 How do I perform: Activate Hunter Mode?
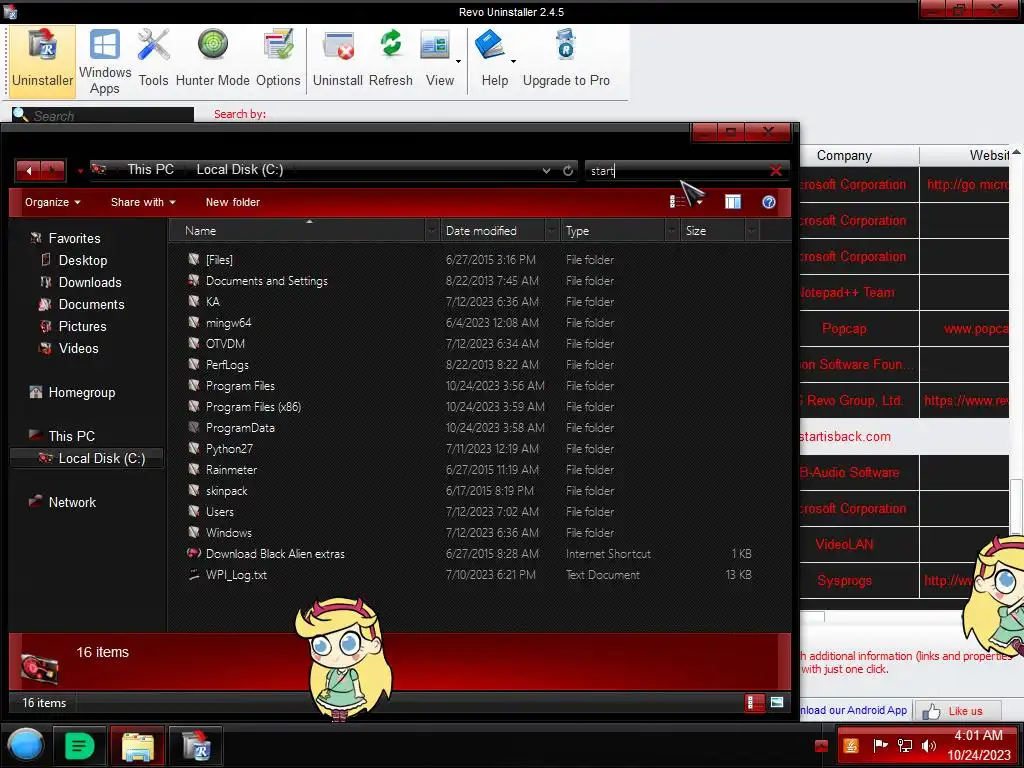point(212,61)
